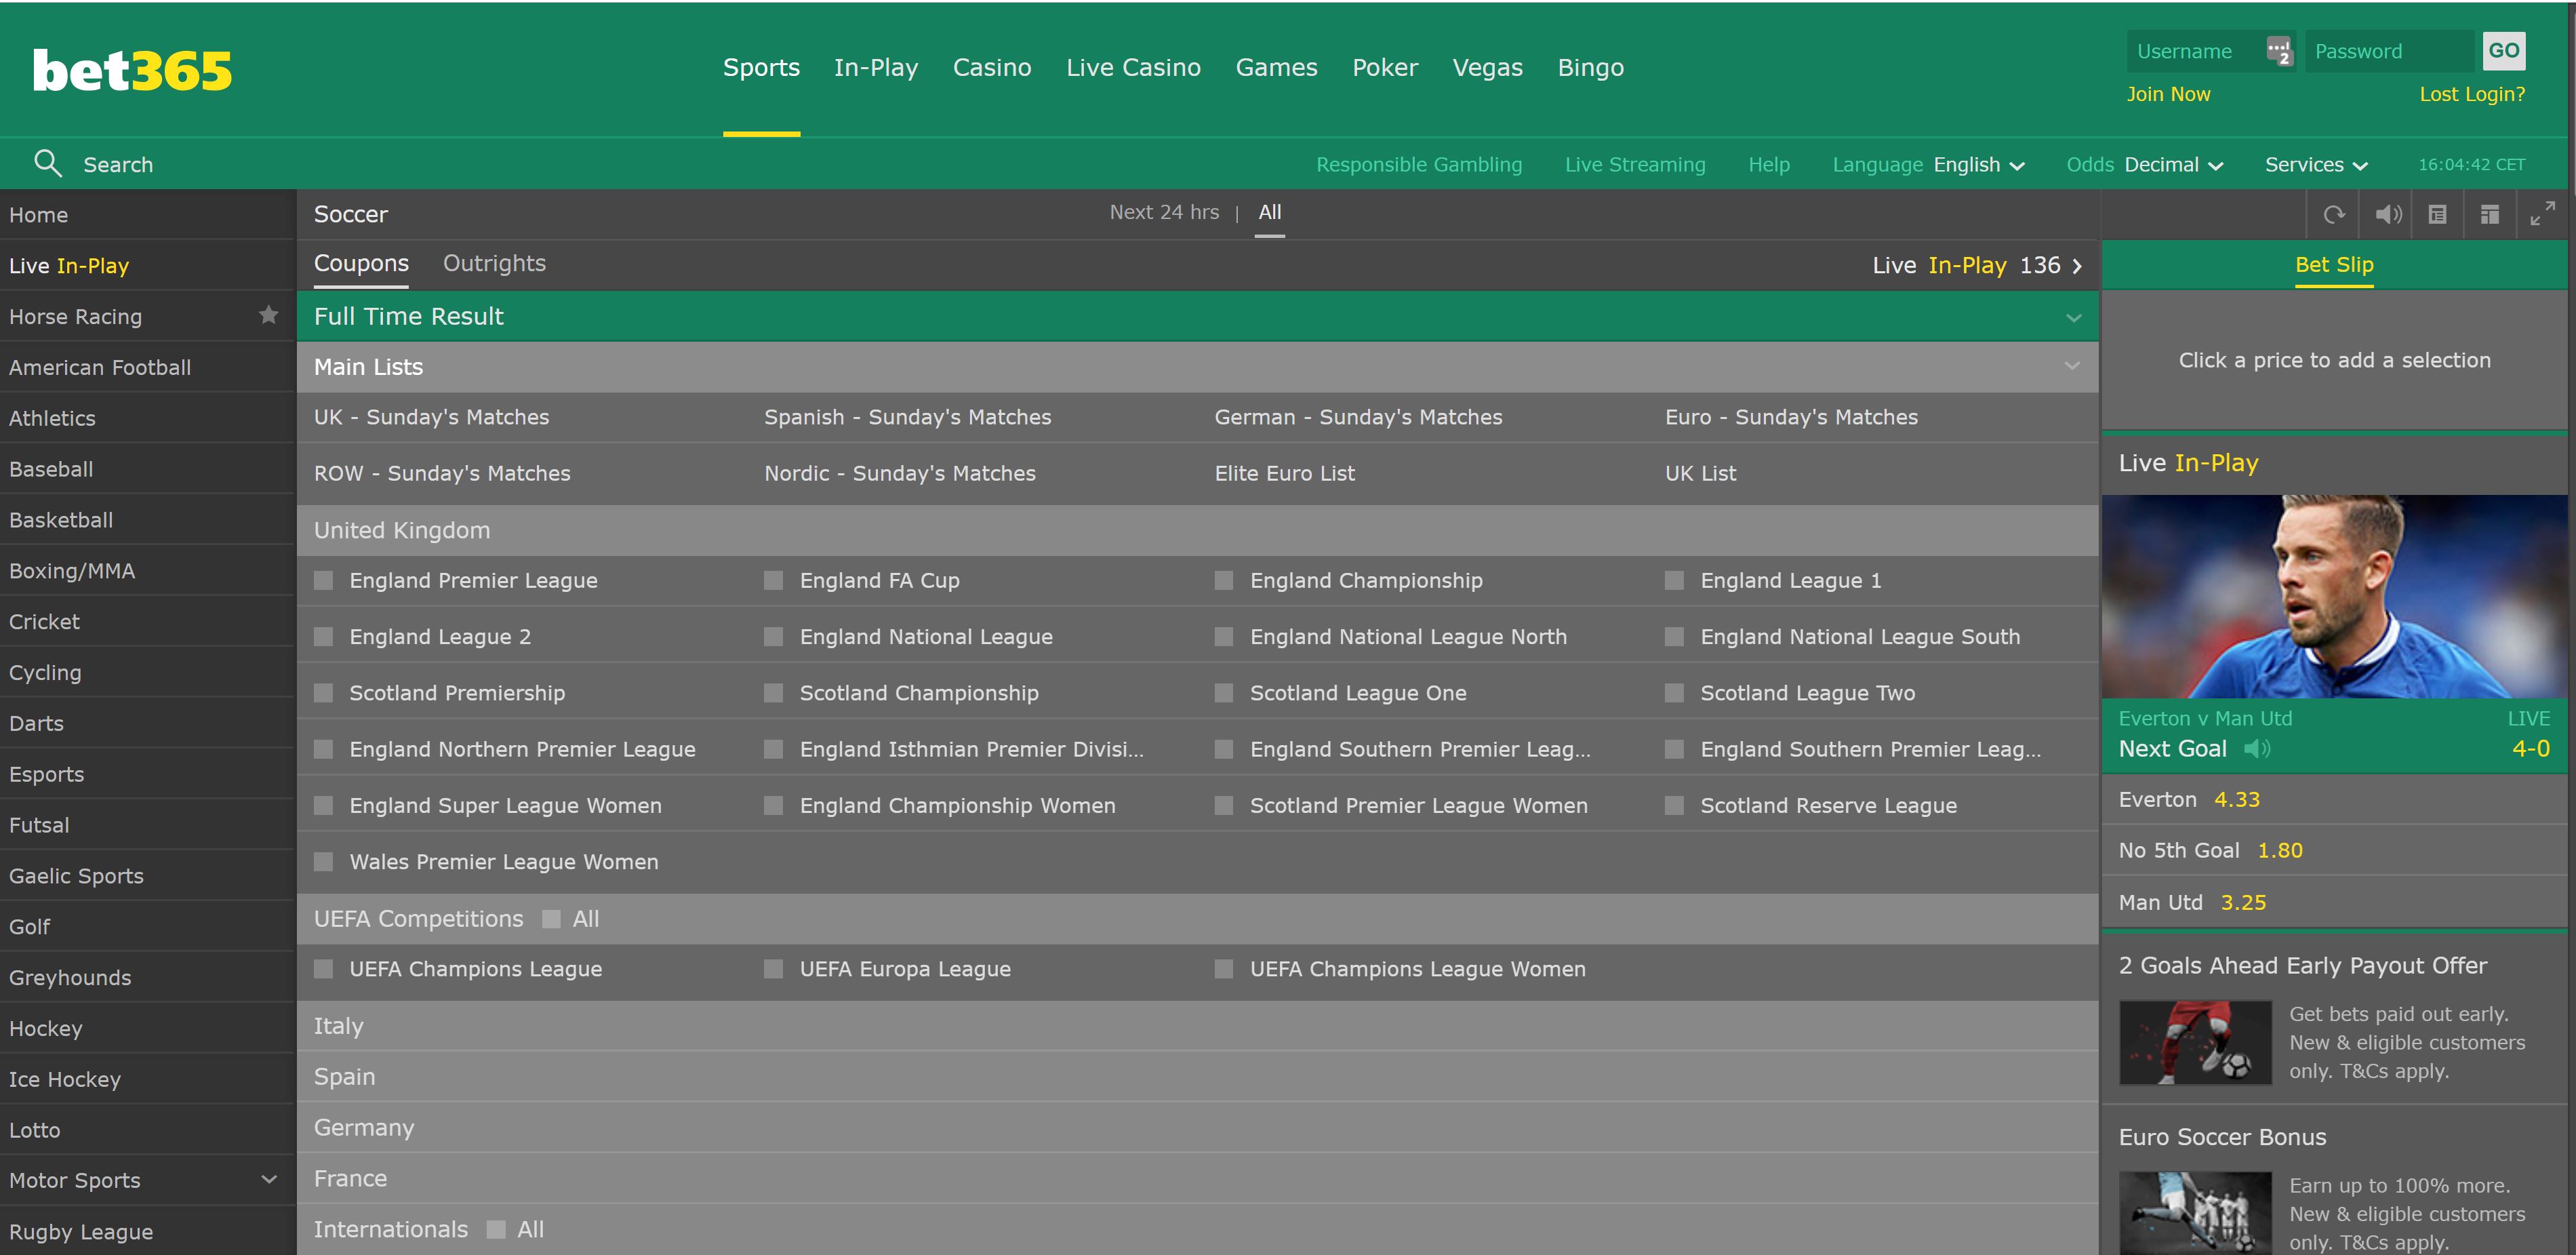
Task: Open the In-Play top navigation tab
Action: pyautogui.click(x=876, y=68)
